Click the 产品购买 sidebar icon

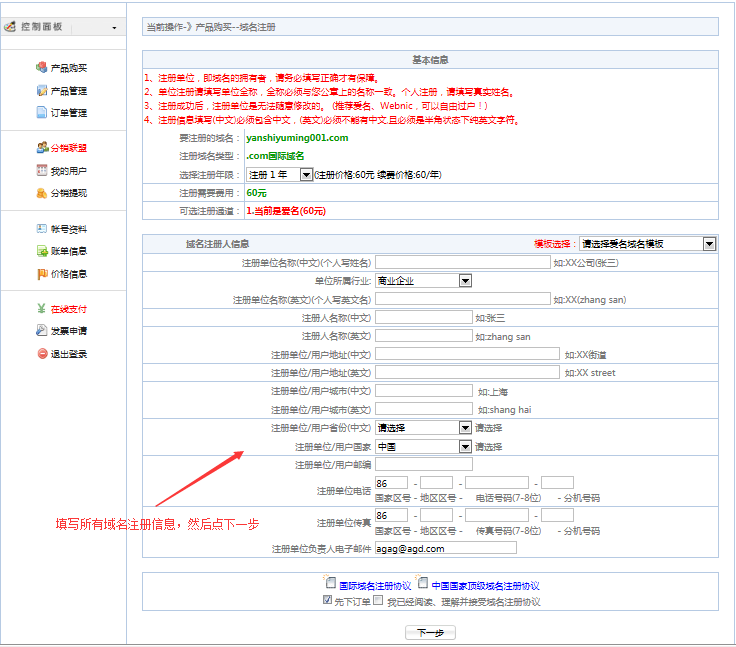coord(41,68)
